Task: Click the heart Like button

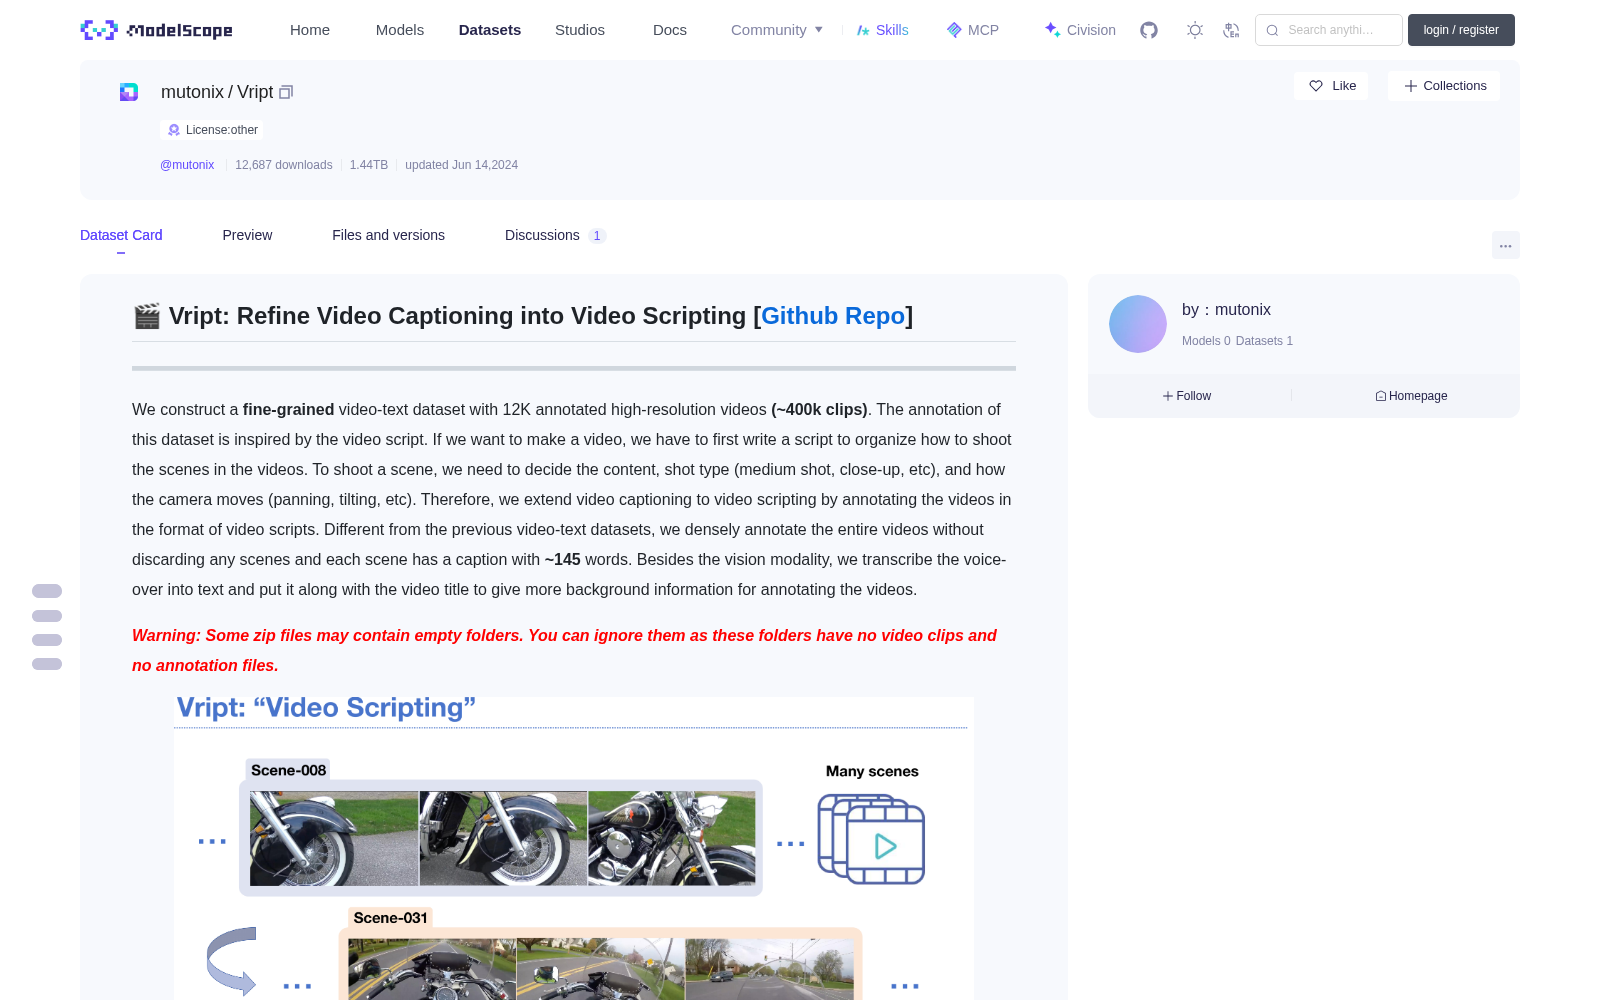Action: click(x=1332, y=86)
